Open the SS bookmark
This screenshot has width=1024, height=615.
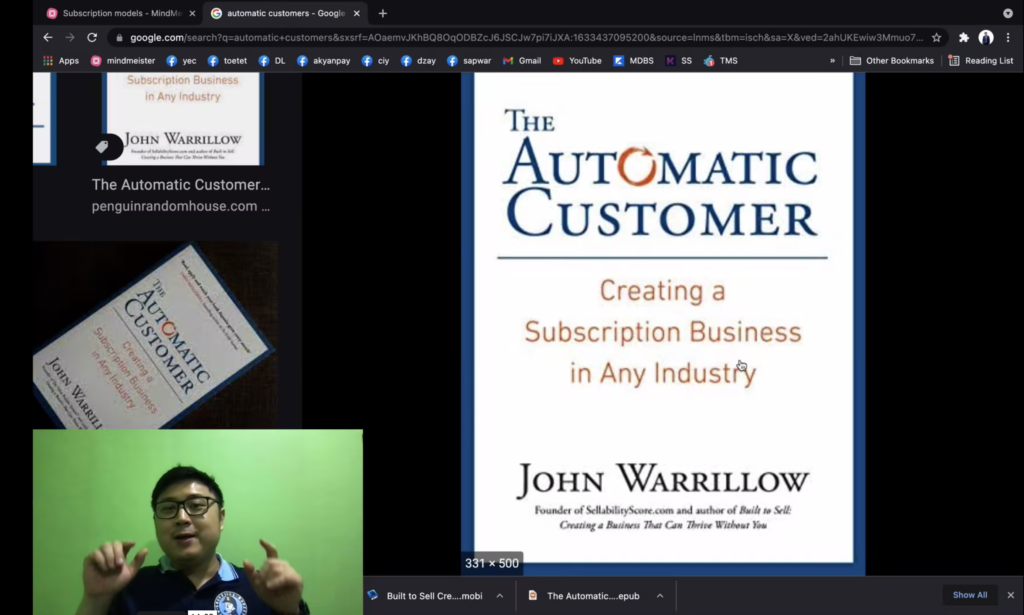coord(679,61)
